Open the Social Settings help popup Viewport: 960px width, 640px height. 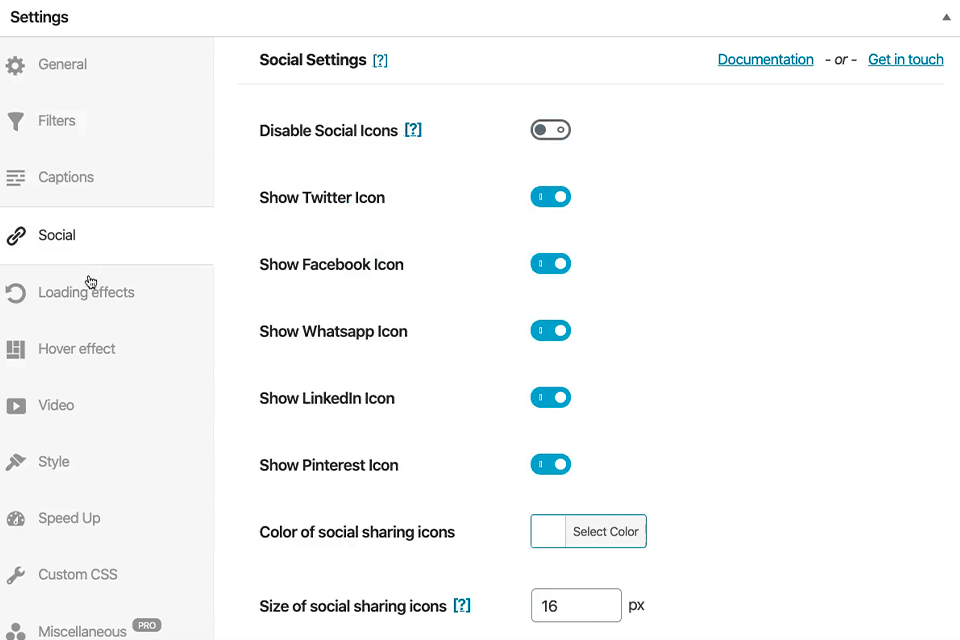click(380, 59)
